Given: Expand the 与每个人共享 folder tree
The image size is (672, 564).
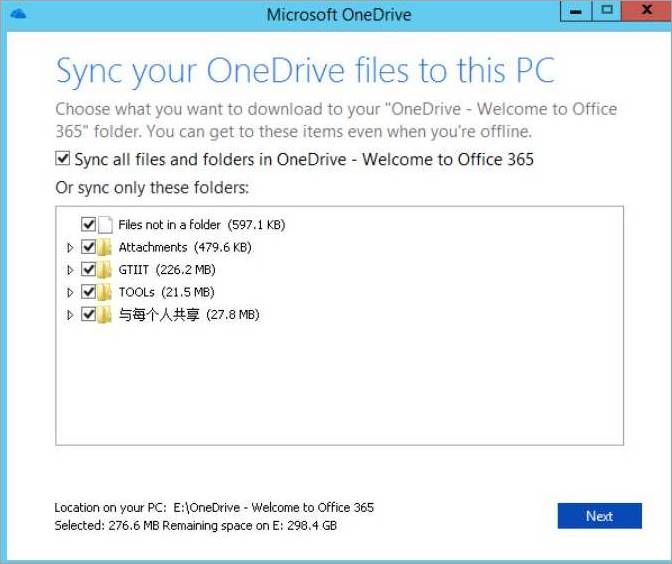Looking at the screenshot, I should point(70,315).
